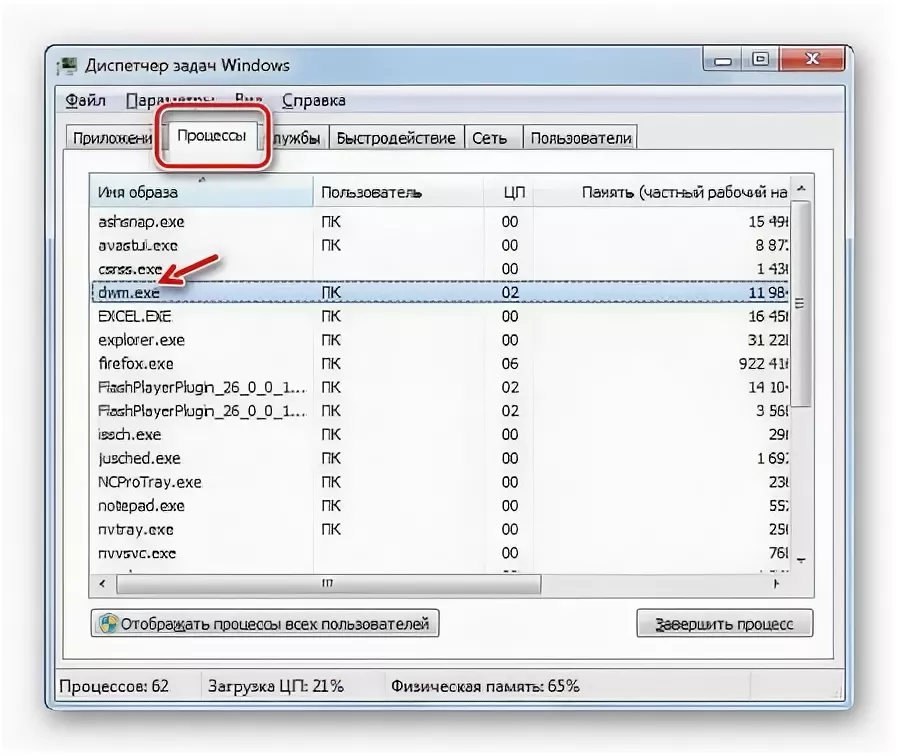900x756 pixels.
Task: Click the vertical scrollbar up arrow
Action: click(801, 188)
